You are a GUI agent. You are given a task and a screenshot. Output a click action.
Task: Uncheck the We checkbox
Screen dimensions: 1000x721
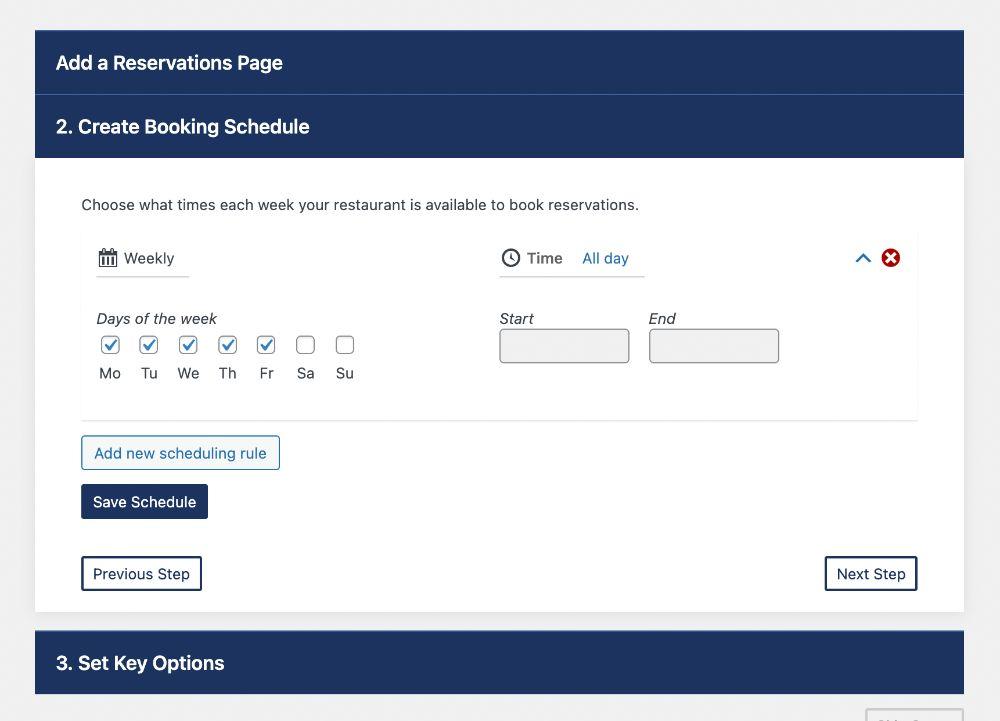(188, 345)
